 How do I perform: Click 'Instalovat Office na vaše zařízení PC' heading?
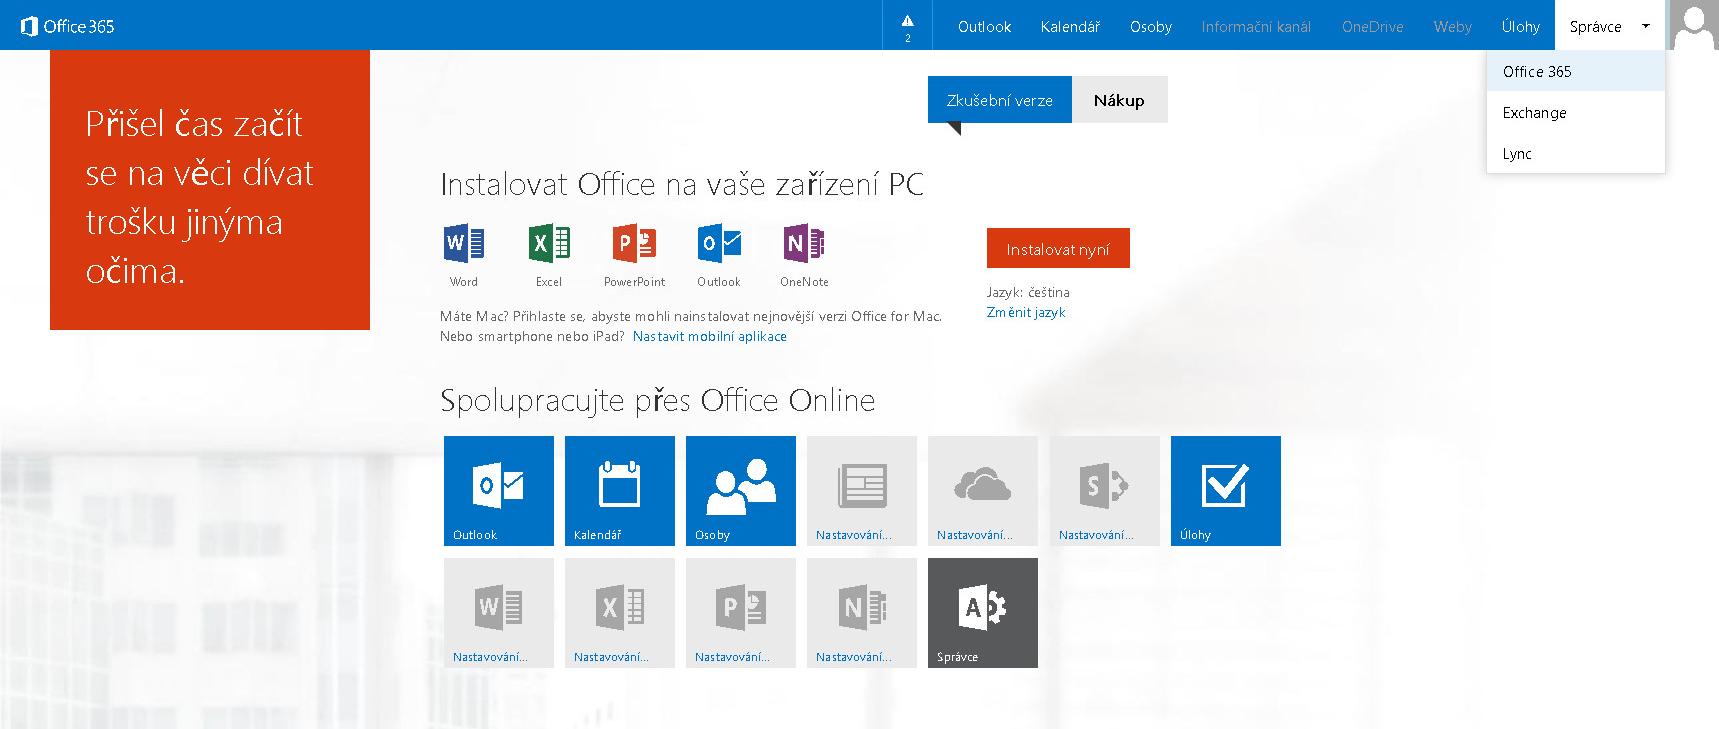point(682,184)
